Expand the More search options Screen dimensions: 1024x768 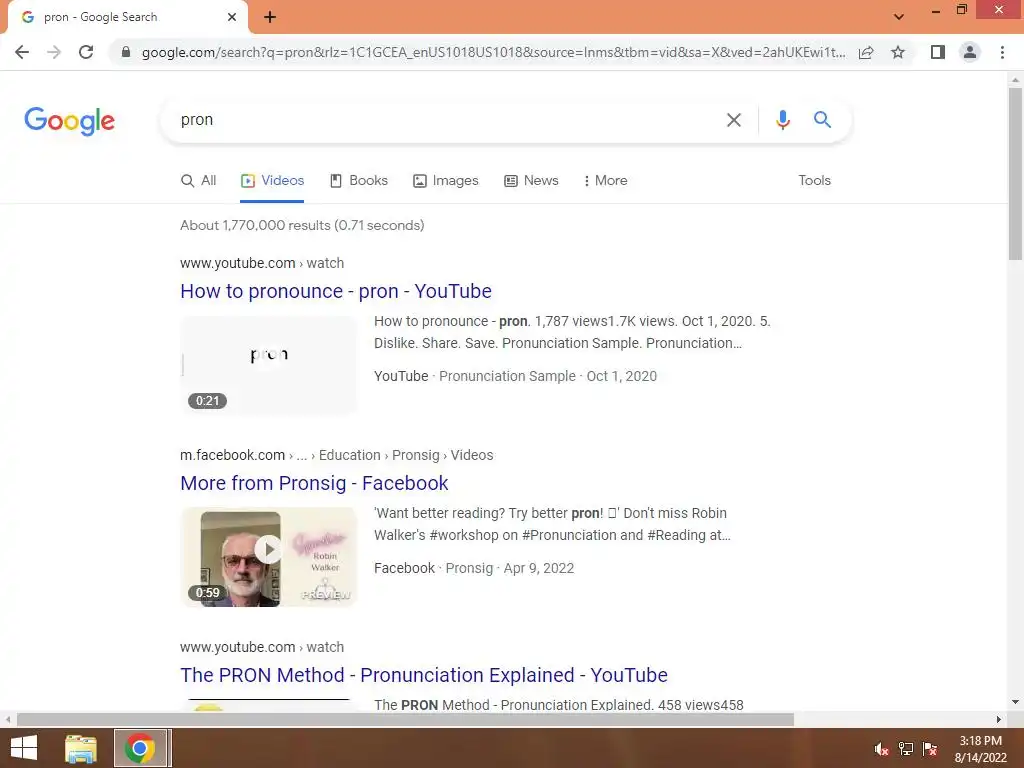coord(605,181)
